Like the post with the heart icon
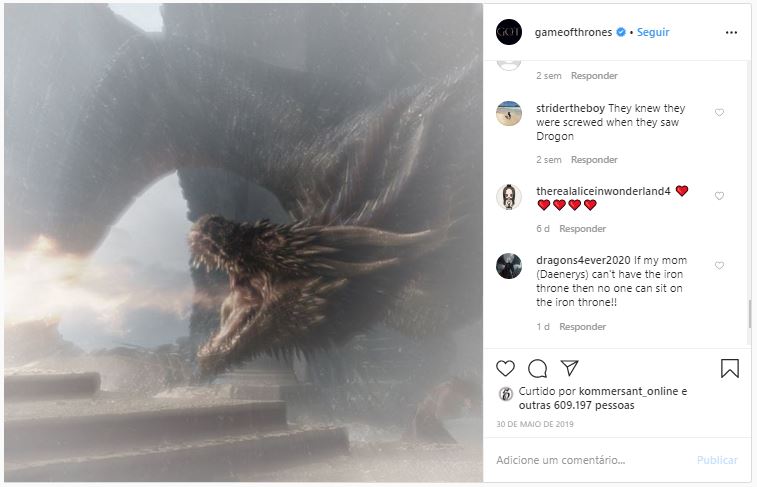 pyautogui.click(x=506, y=368)
